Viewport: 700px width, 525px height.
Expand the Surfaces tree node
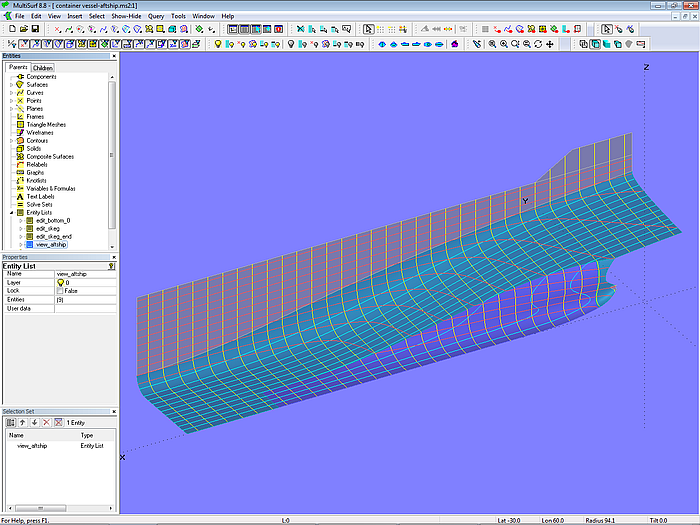pyautogui.click(x=11, y=85)
